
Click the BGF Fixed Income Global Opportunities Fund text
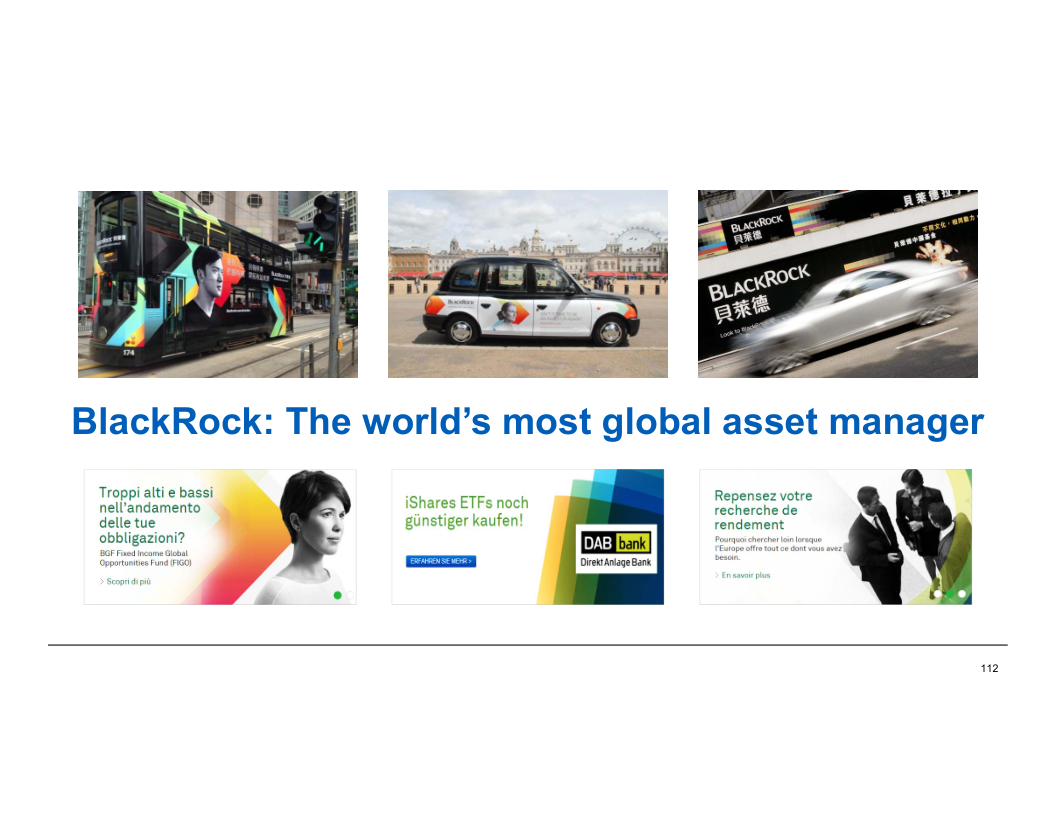pos(145,558)
